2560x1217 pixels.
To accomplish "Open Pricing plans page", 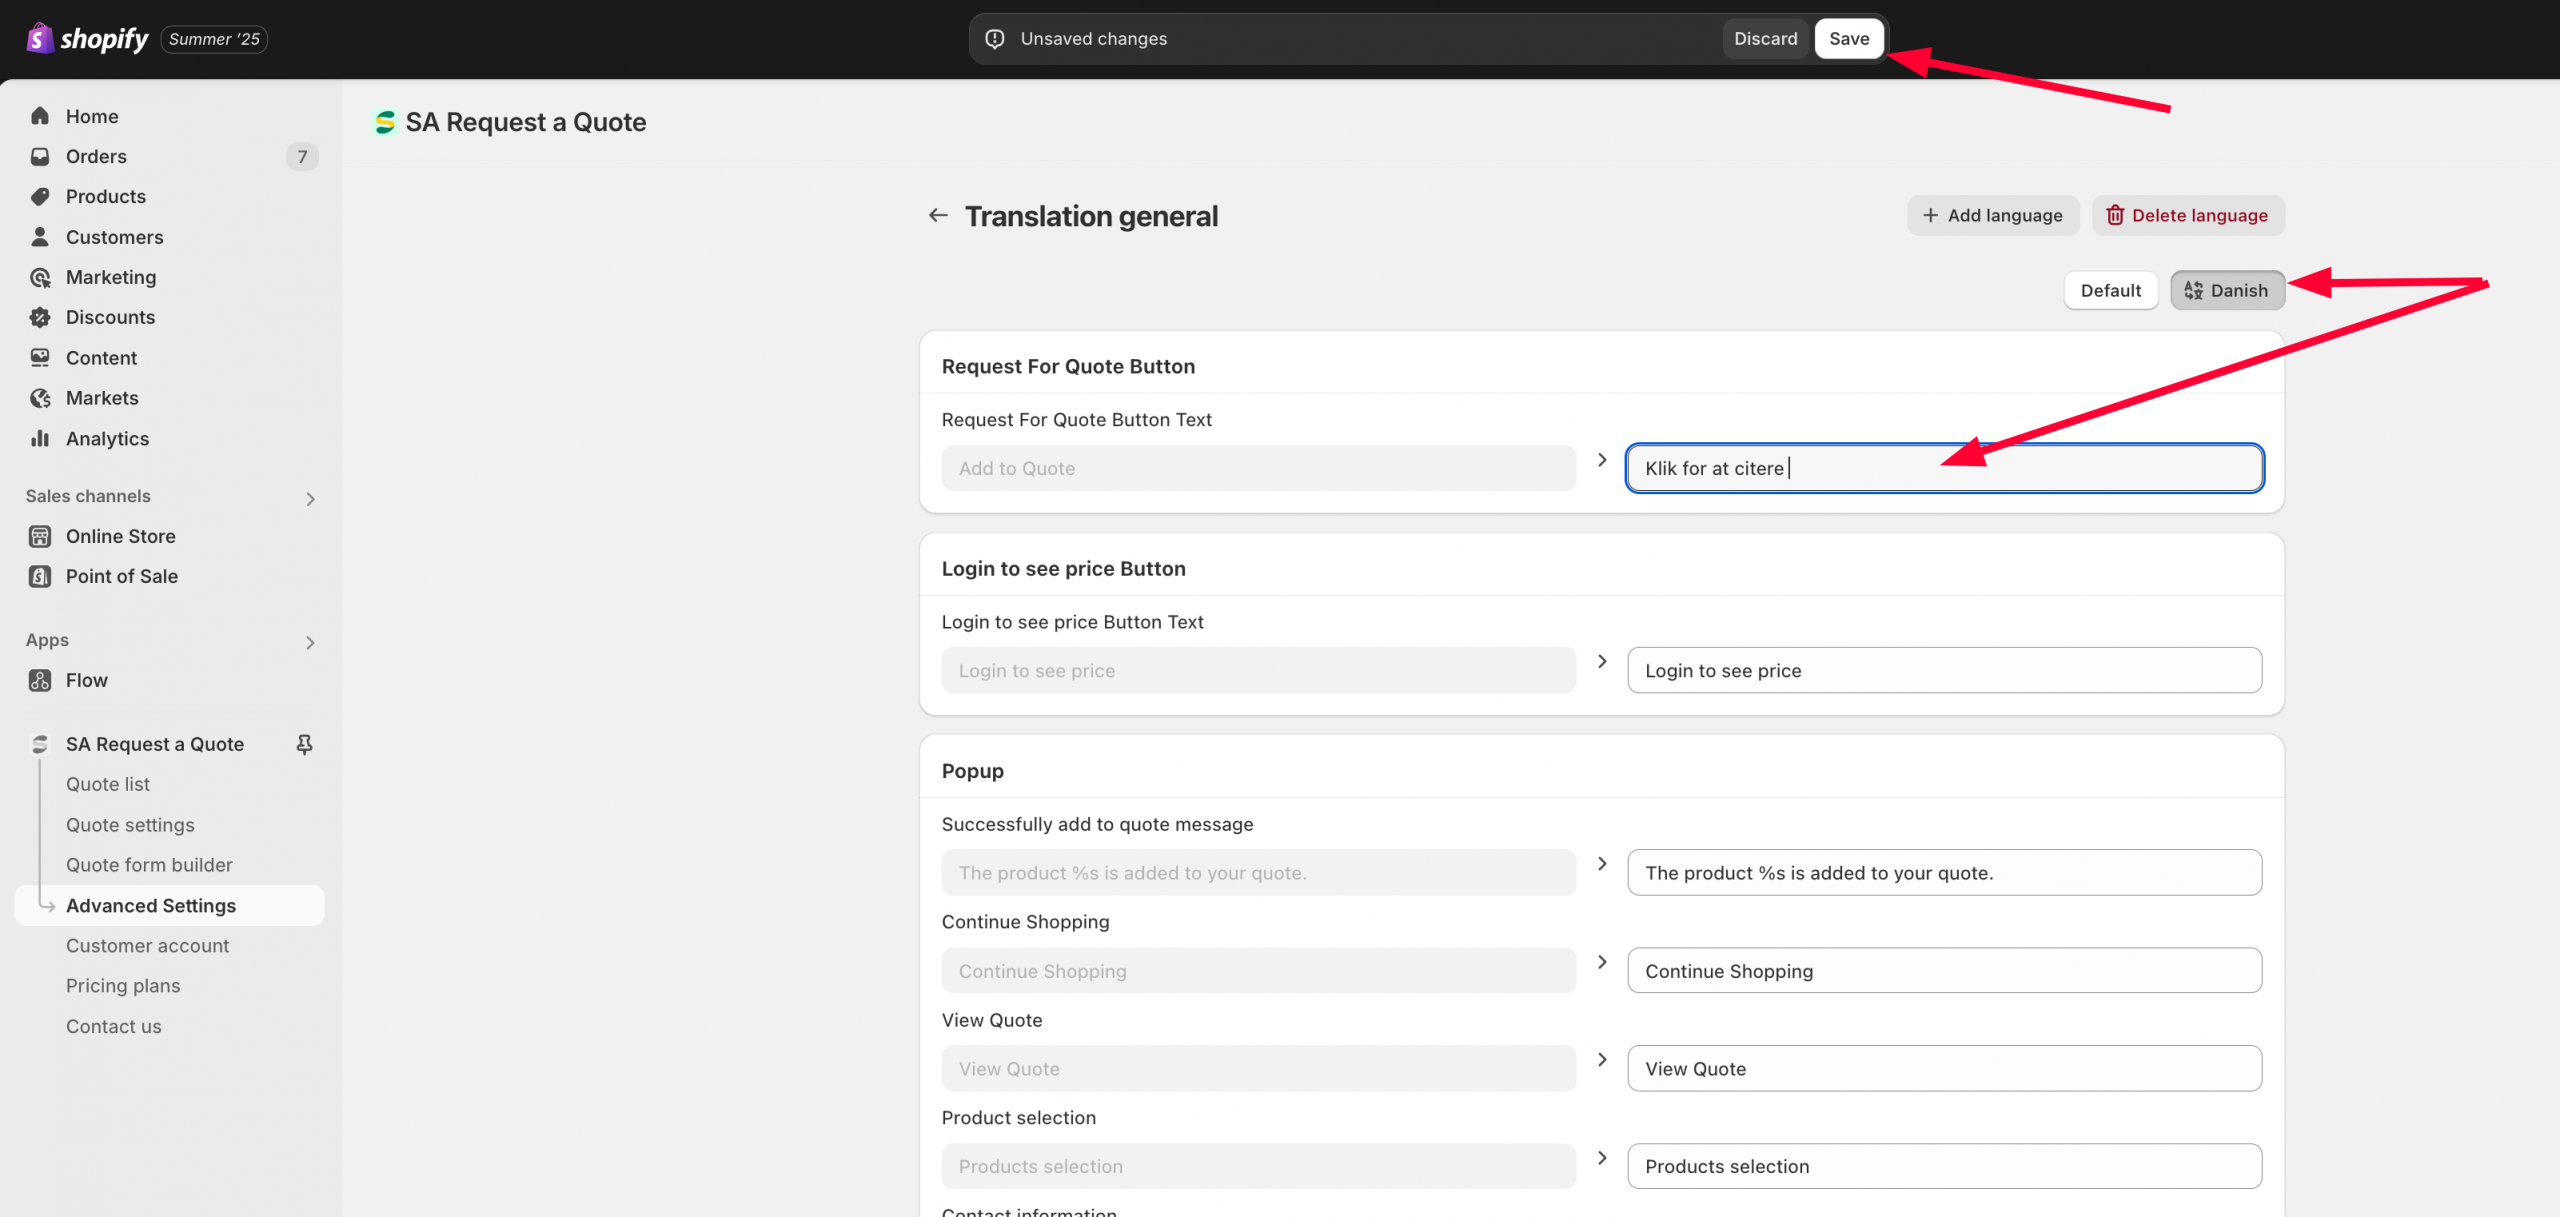I will click(x=123, y=985).
